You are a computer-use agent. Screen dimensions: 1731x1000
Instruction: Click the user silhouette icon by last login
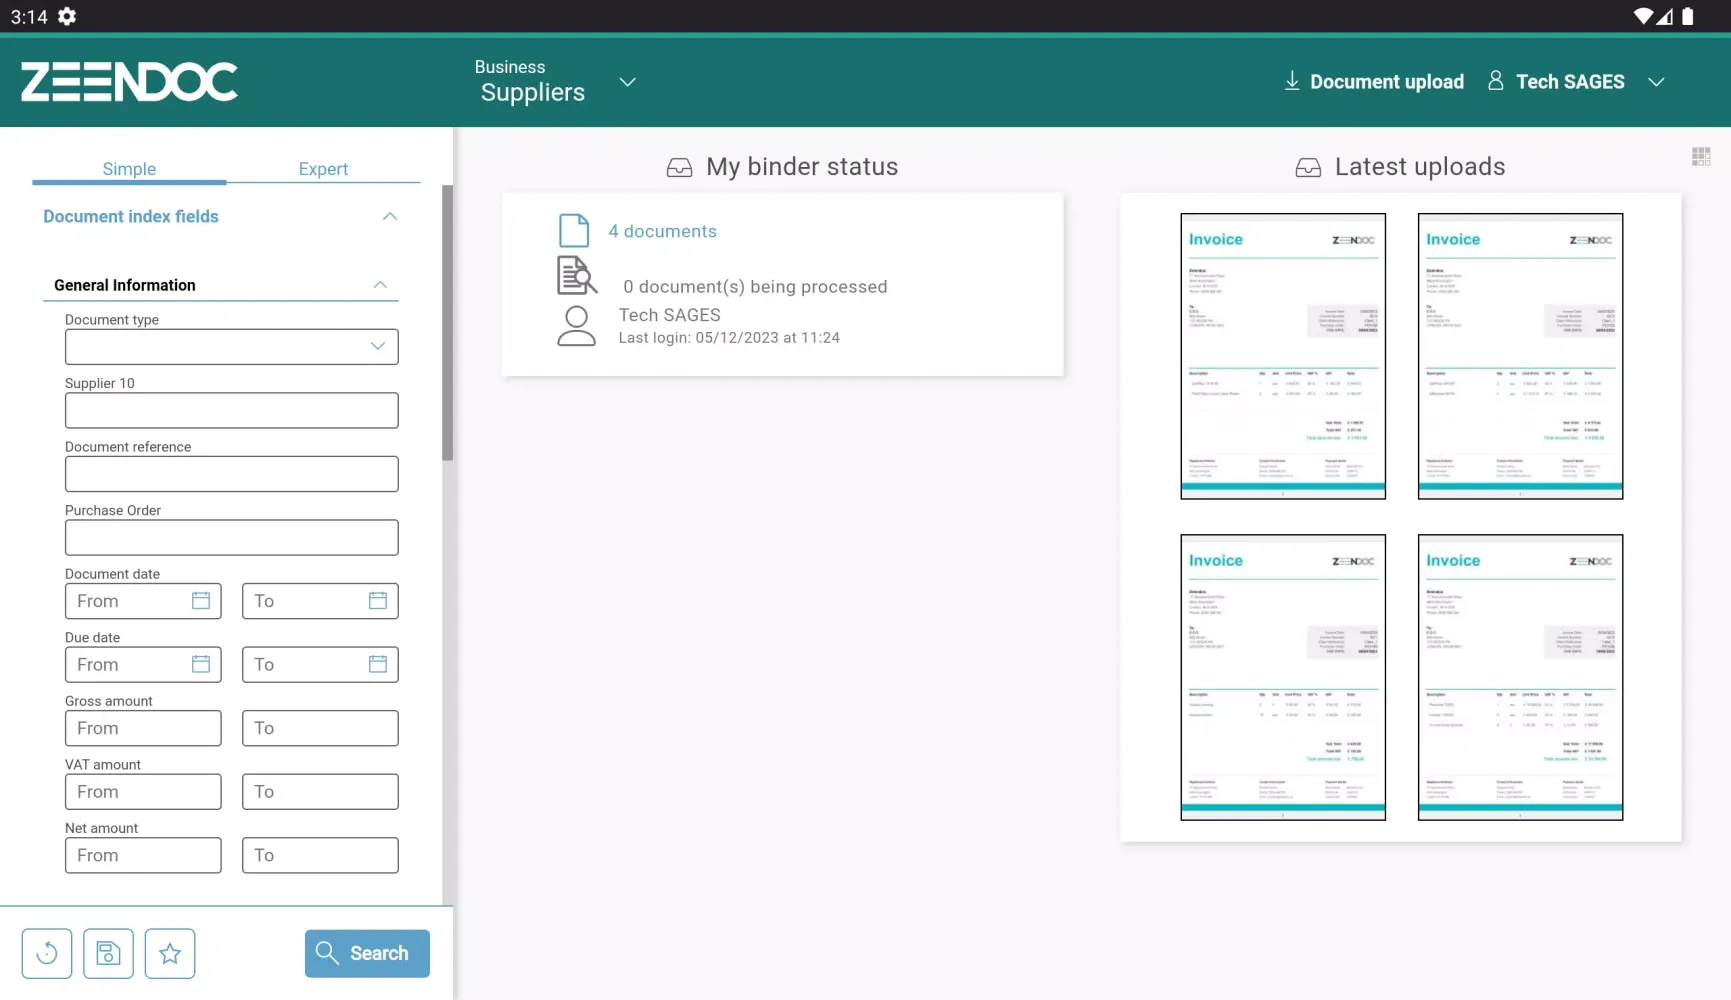point(576,326)
